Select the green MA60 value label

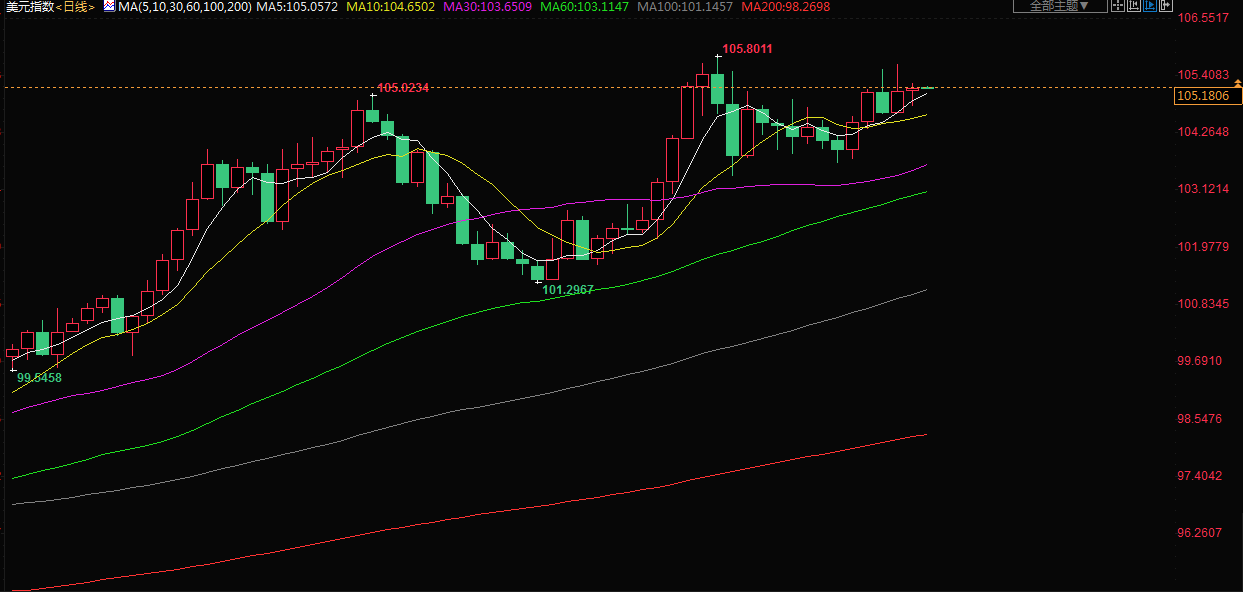584,7
